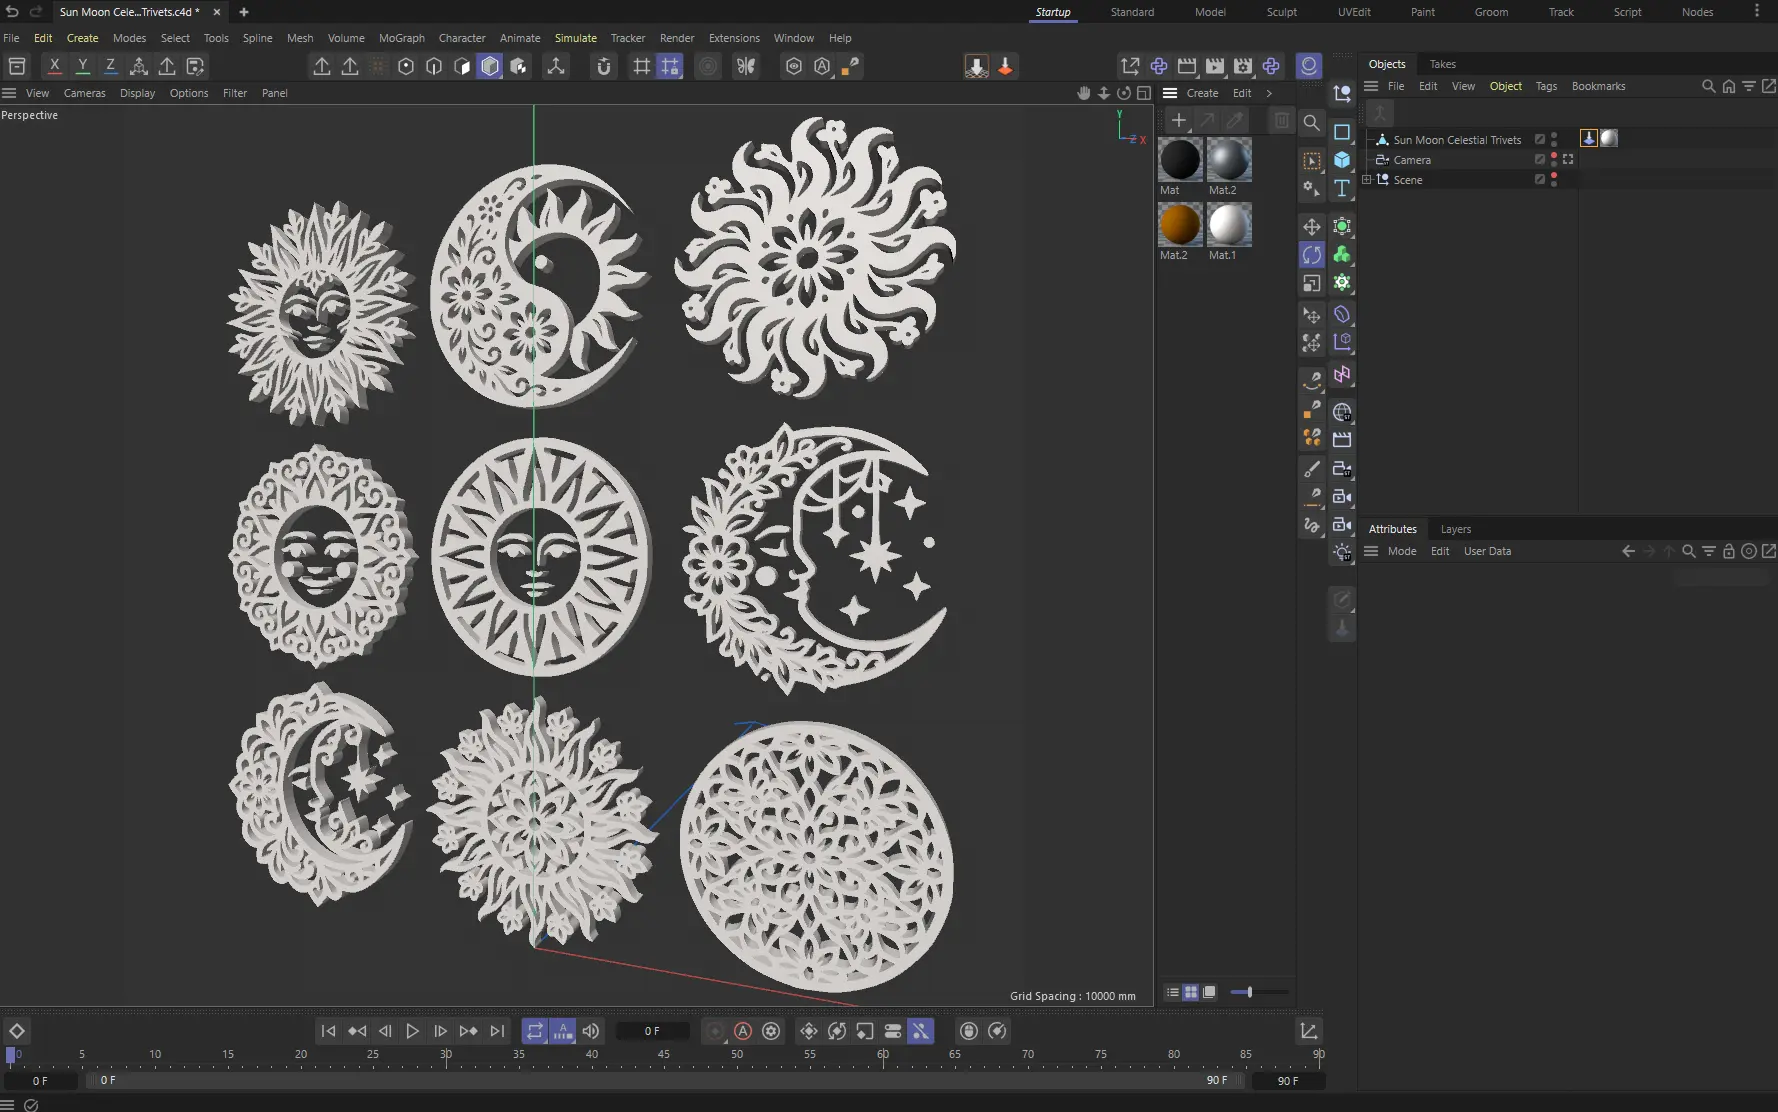Toggle Scene visibility dots
1778x1112 pixels.
1554,180
